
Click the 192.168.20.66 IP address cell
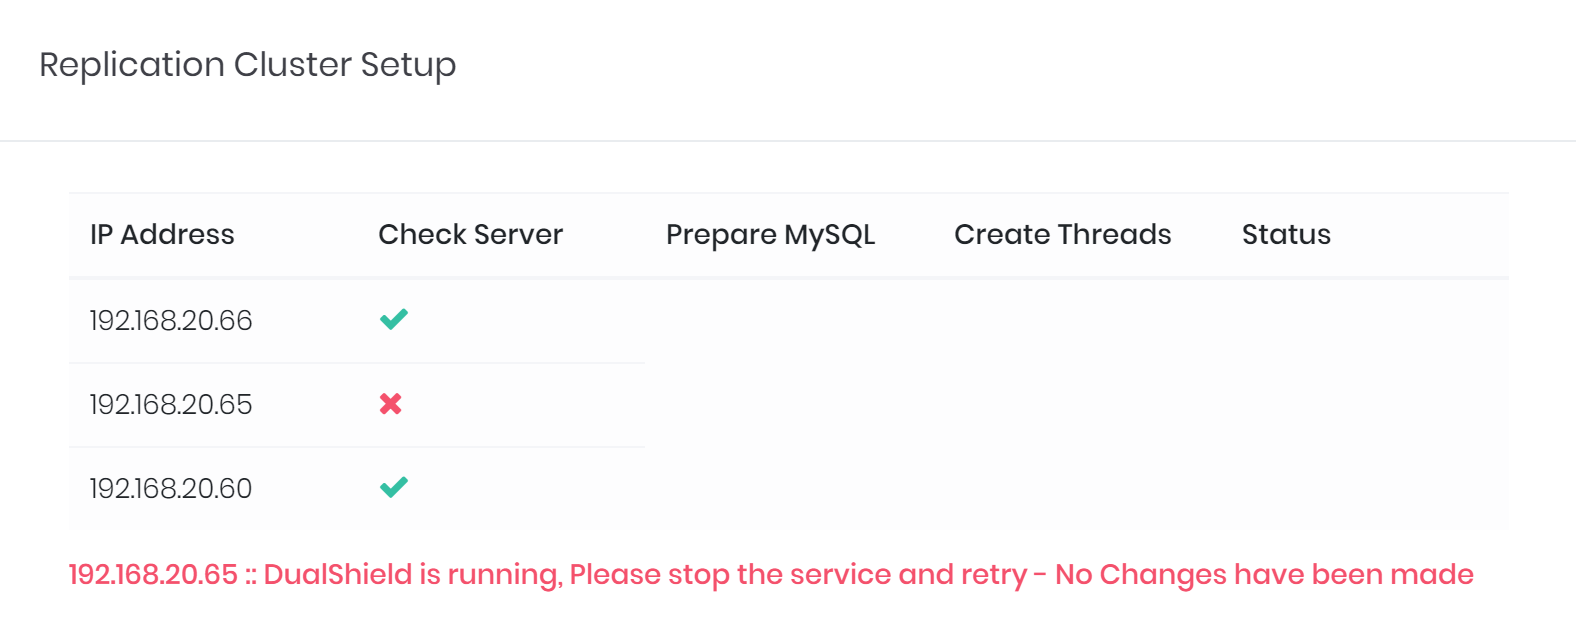click(171, 321)
